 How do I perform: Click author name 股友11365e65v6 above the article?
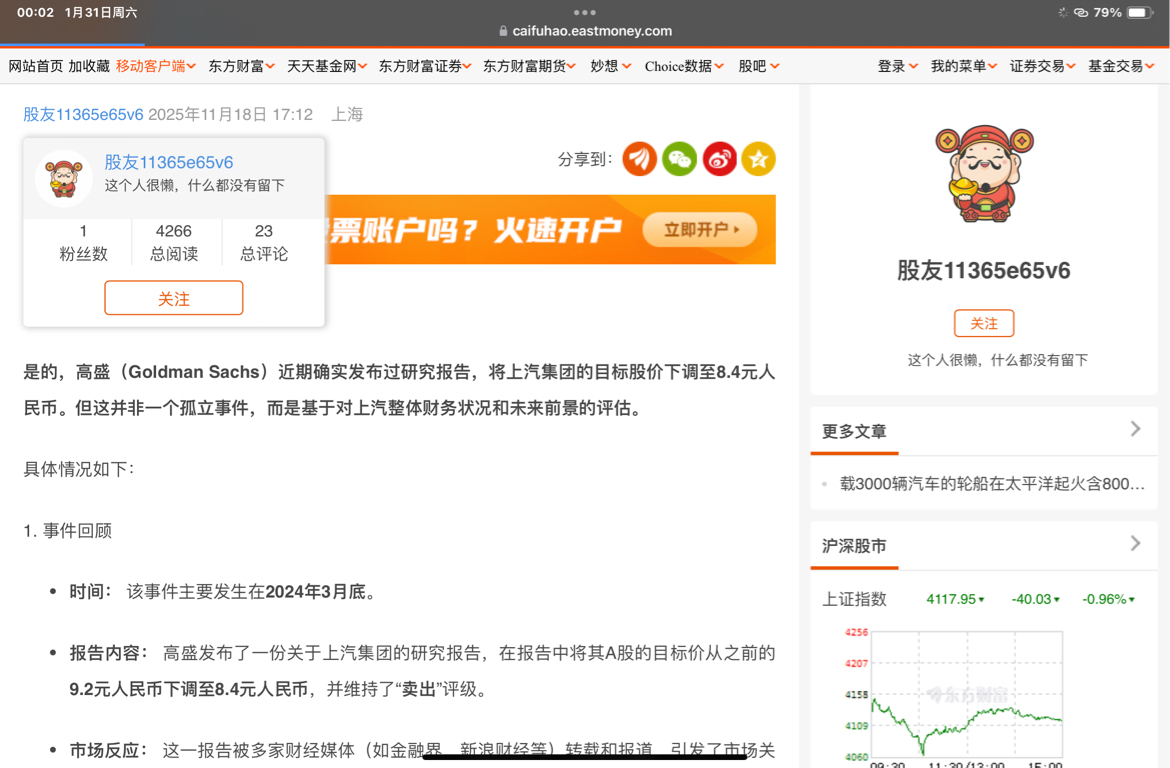coord(83,114)
